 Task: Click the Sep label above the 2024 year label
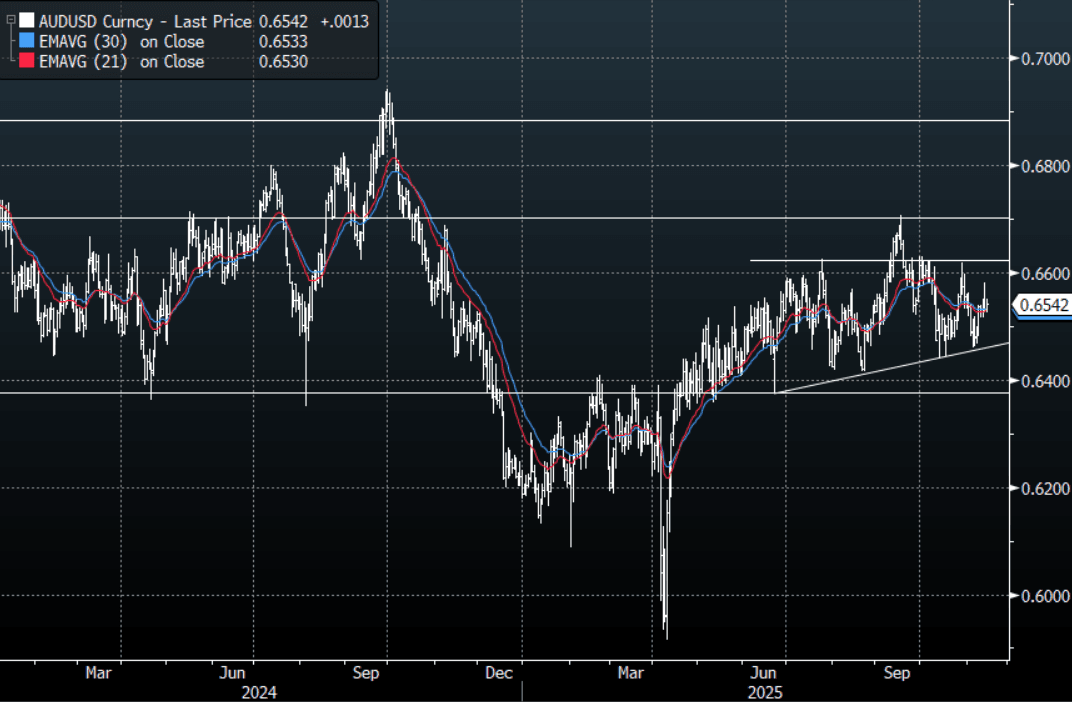pyautogui.click(x=367, y=674)
